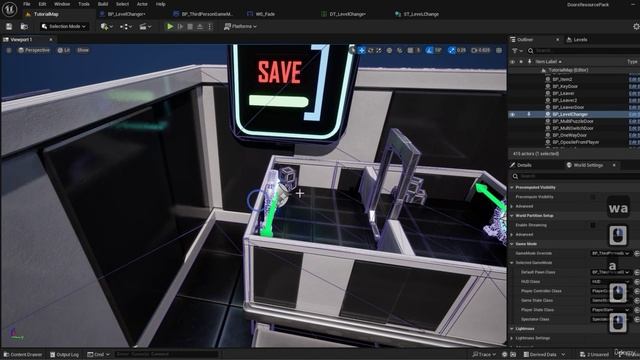The height and width of the screenshot is (360, 640).
Task: Open the Select menu
Action: 122,4
